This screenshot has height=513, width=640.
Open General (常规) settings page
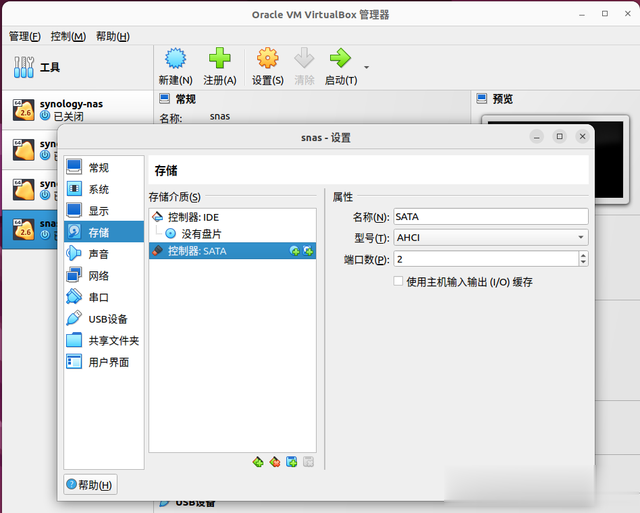click(104, 167)
